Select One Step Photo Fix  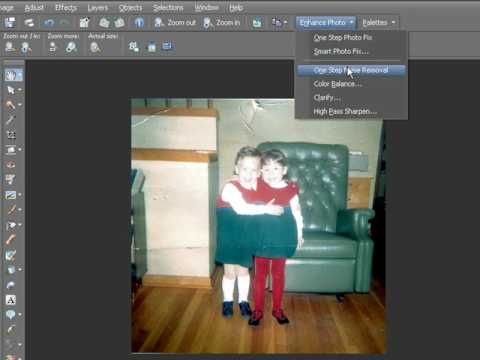point(343,38)
